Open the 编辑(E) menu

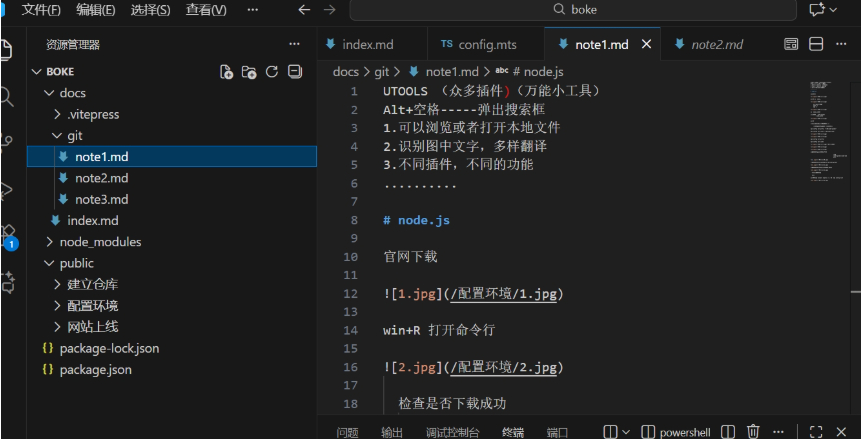pos(96,10)
